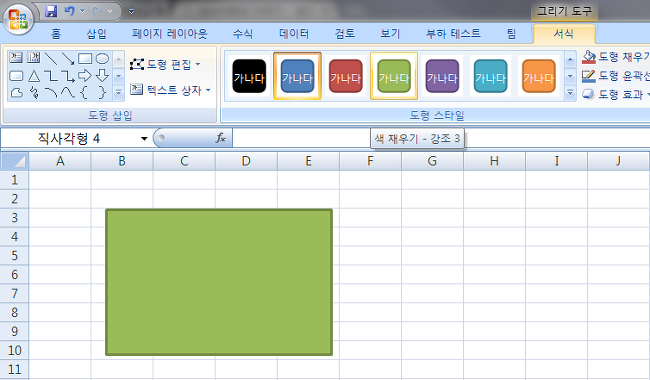This screenshot has width=650, height=380.
Task: Save the workbook with the floppy icon
Action: point(51,11)
